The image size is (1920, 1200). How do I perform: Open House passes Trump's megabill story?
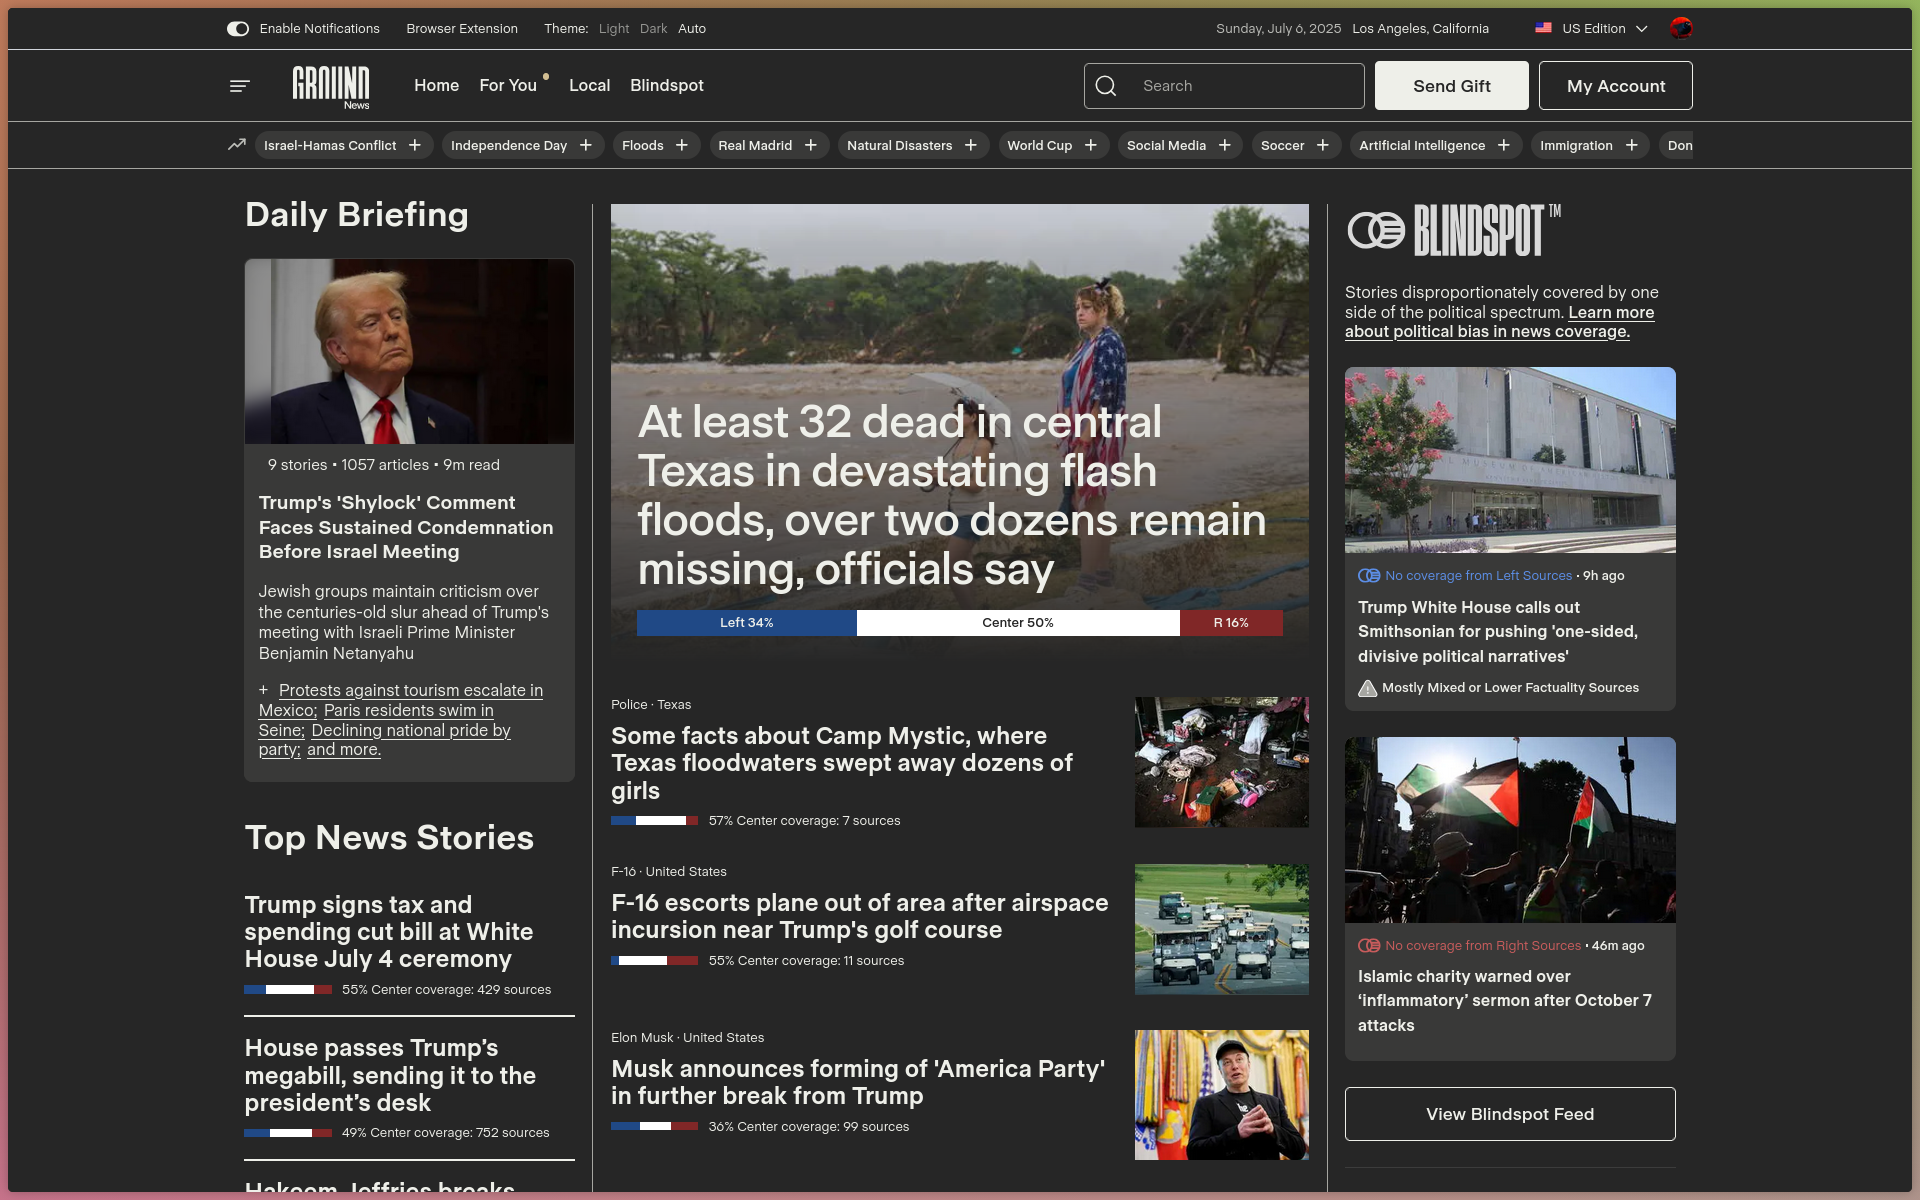[391, 1076]
